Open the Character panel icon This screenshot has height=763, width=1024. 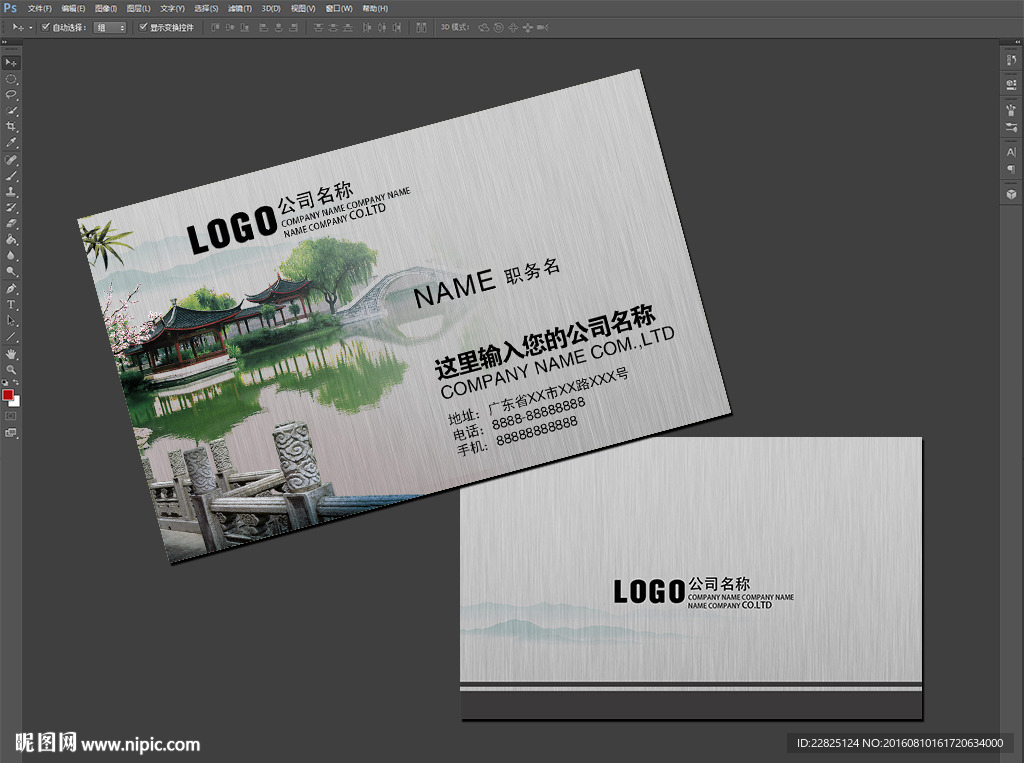1011,152
